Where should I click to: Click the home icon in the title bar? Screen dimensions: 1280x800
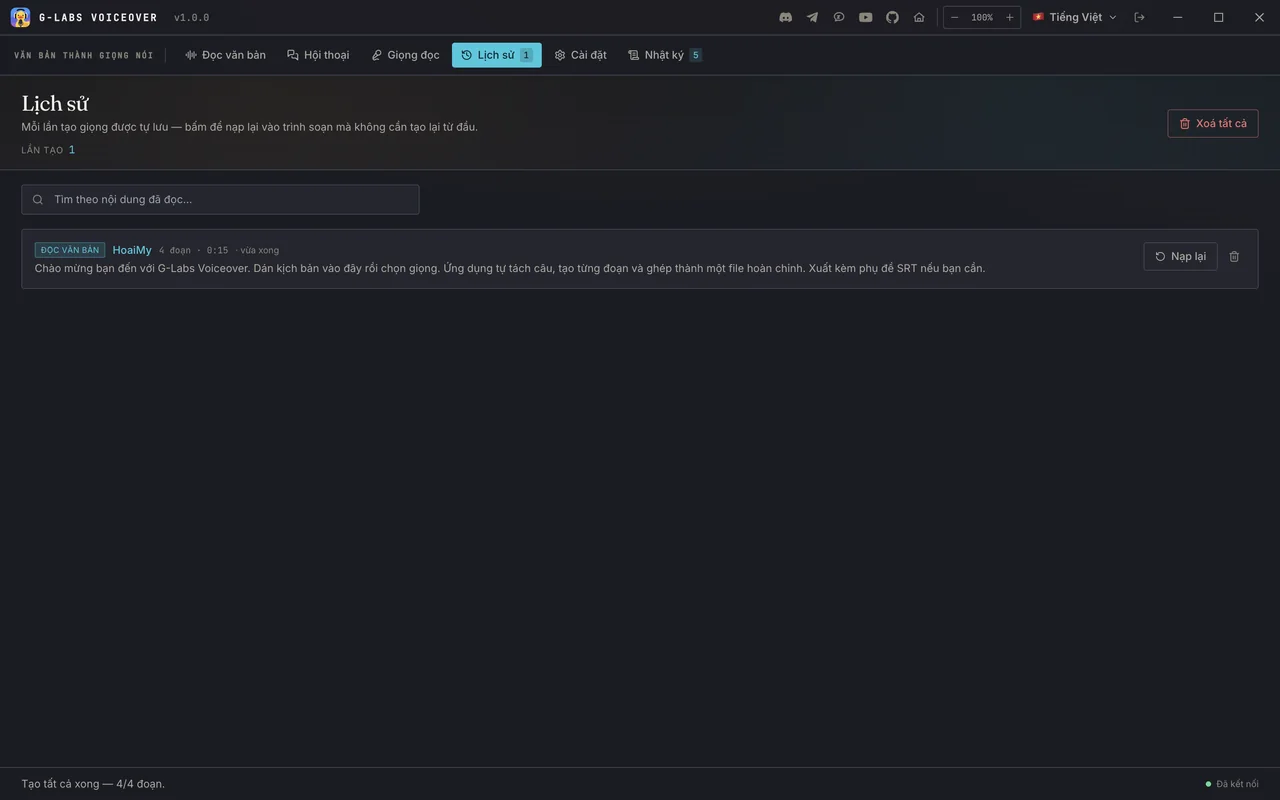tap(919, 17)
